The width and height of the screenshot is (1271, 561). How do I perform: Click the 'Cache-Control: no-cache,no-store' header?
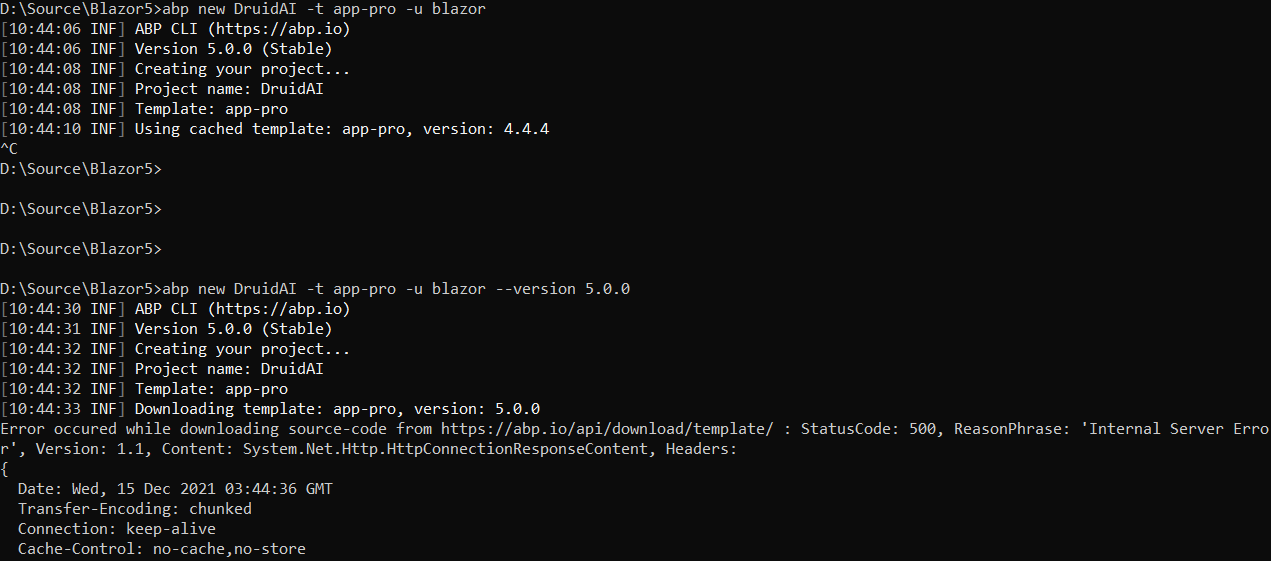[x=162, y=549]
